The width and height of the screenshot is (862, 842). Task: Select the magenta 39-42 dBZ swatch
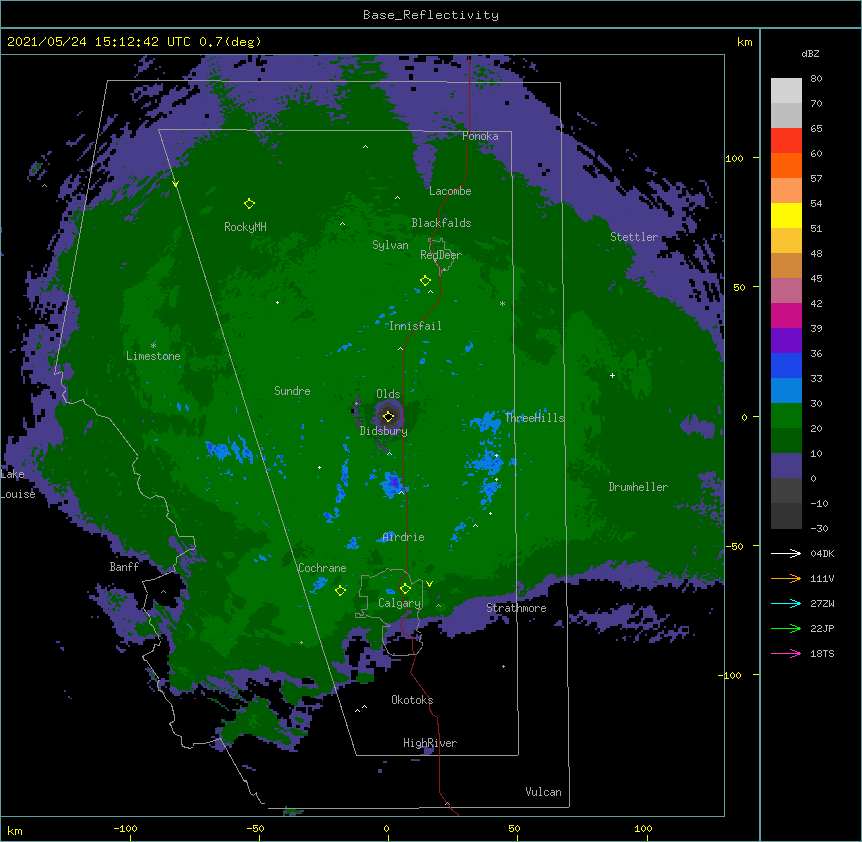pos(786,315)
